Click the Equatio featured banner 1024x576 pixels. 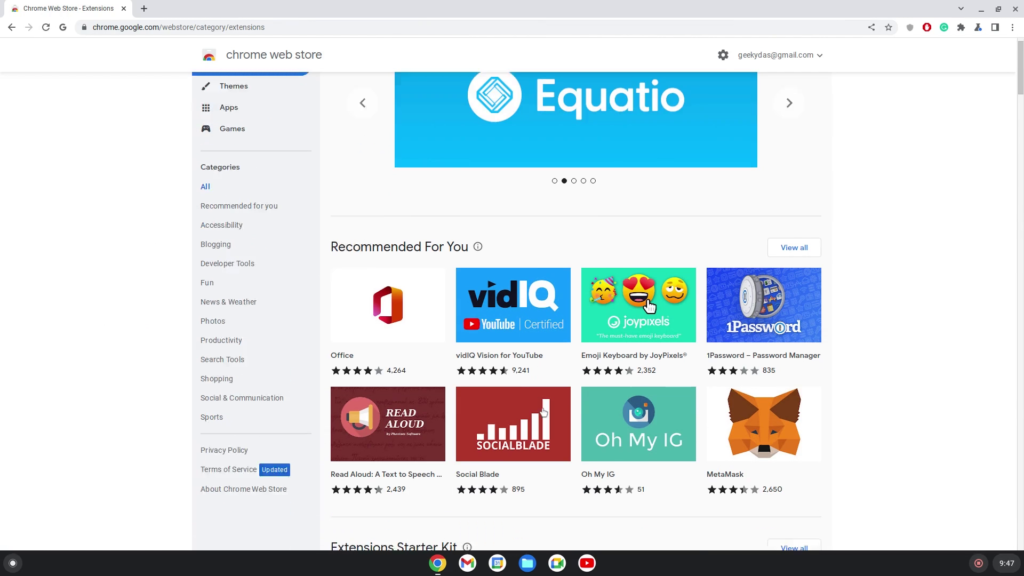click(x=576, y=120)
